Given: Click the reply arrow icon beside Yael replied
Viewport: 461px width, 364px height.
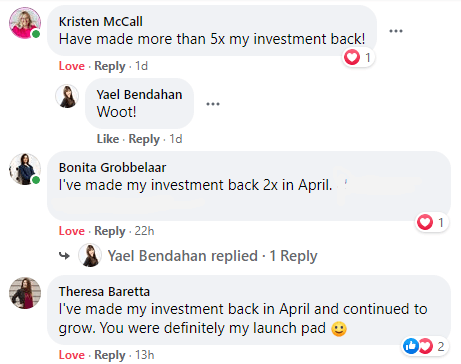Looking at the screenshot, I should click(x=64, y=256).
